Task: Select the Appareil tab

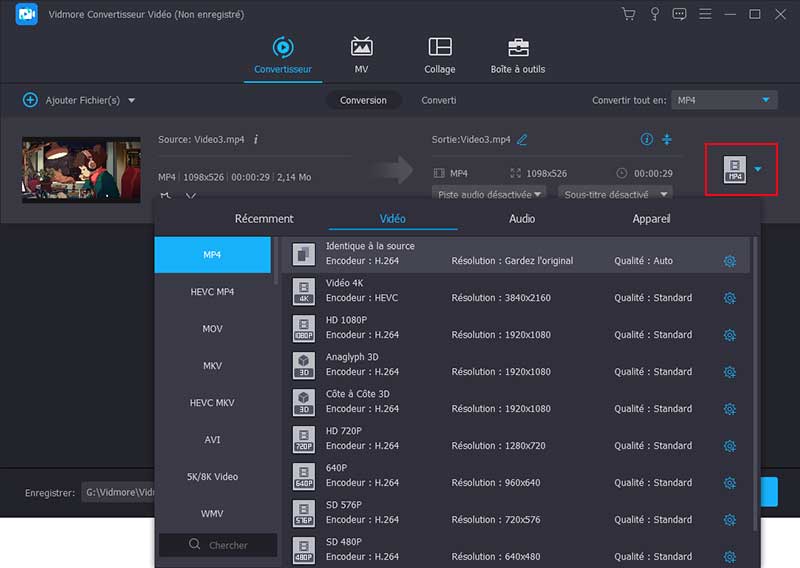Action: [651, 218]
